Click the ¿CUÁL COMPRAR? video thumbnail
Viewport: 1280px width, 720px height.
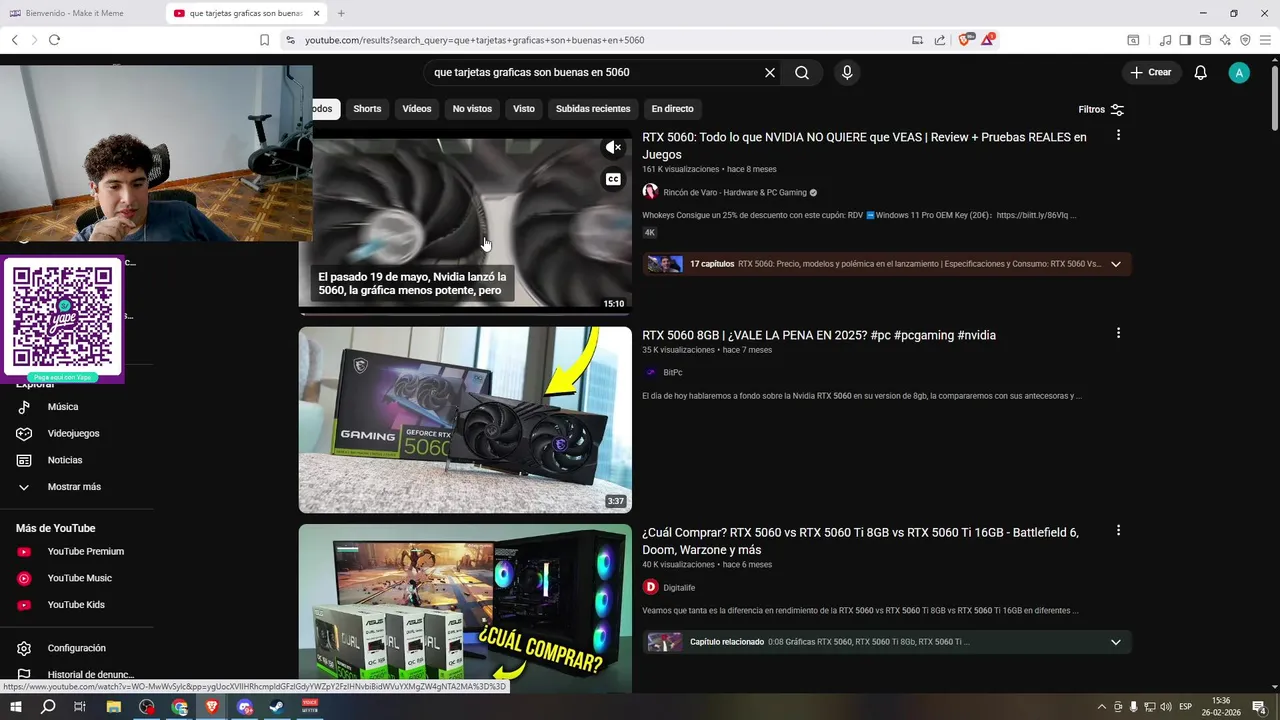click(465, 608)
